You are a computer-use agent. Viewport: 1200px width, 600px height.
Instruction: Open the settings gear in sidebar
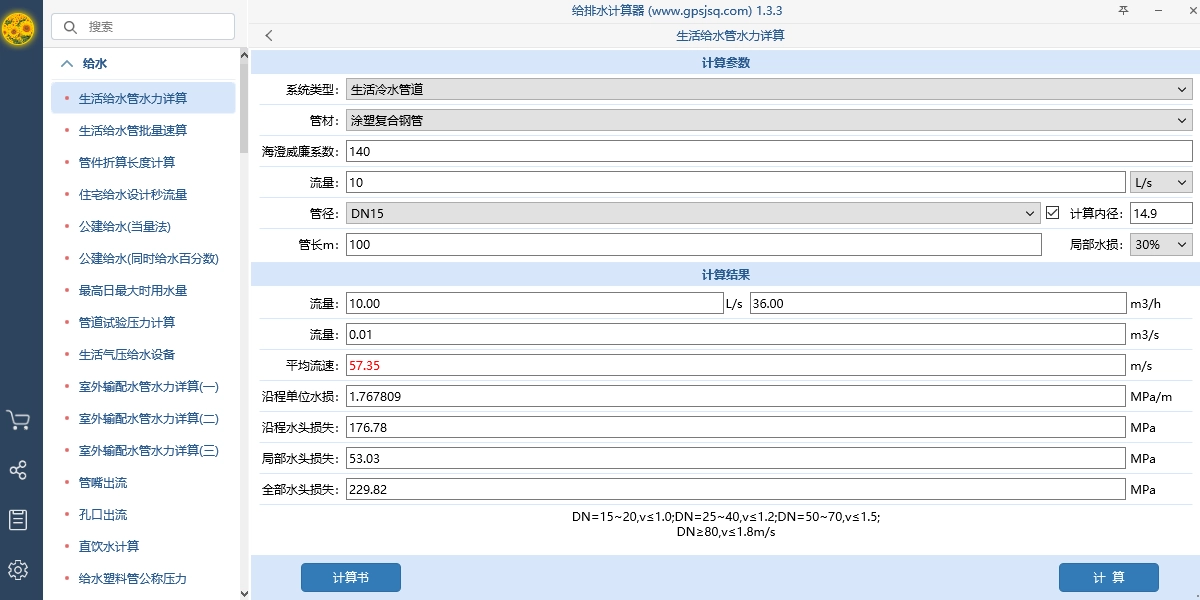tap(18, 569)
